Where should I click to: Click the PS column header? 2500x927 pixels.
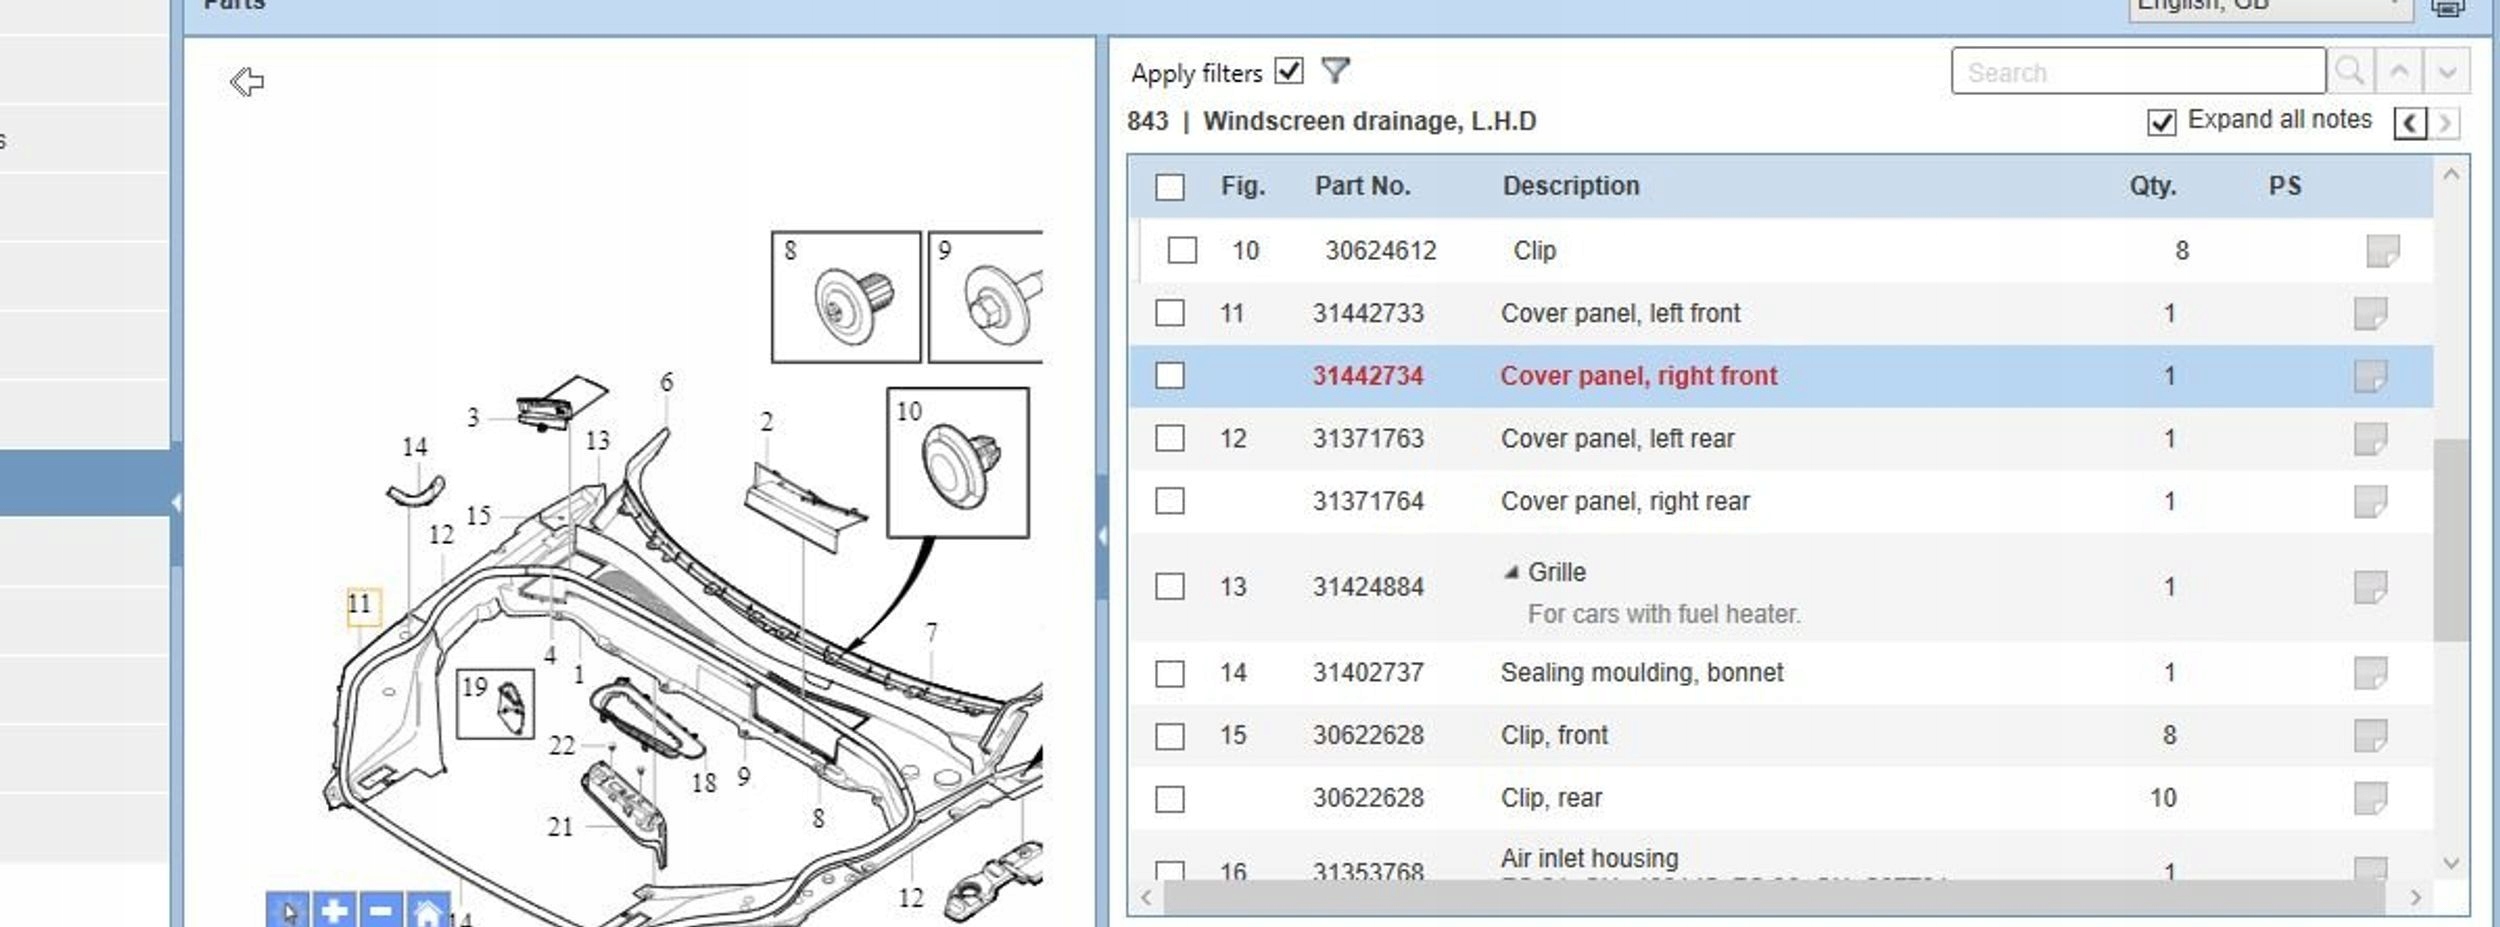[x=2285, y=186]
